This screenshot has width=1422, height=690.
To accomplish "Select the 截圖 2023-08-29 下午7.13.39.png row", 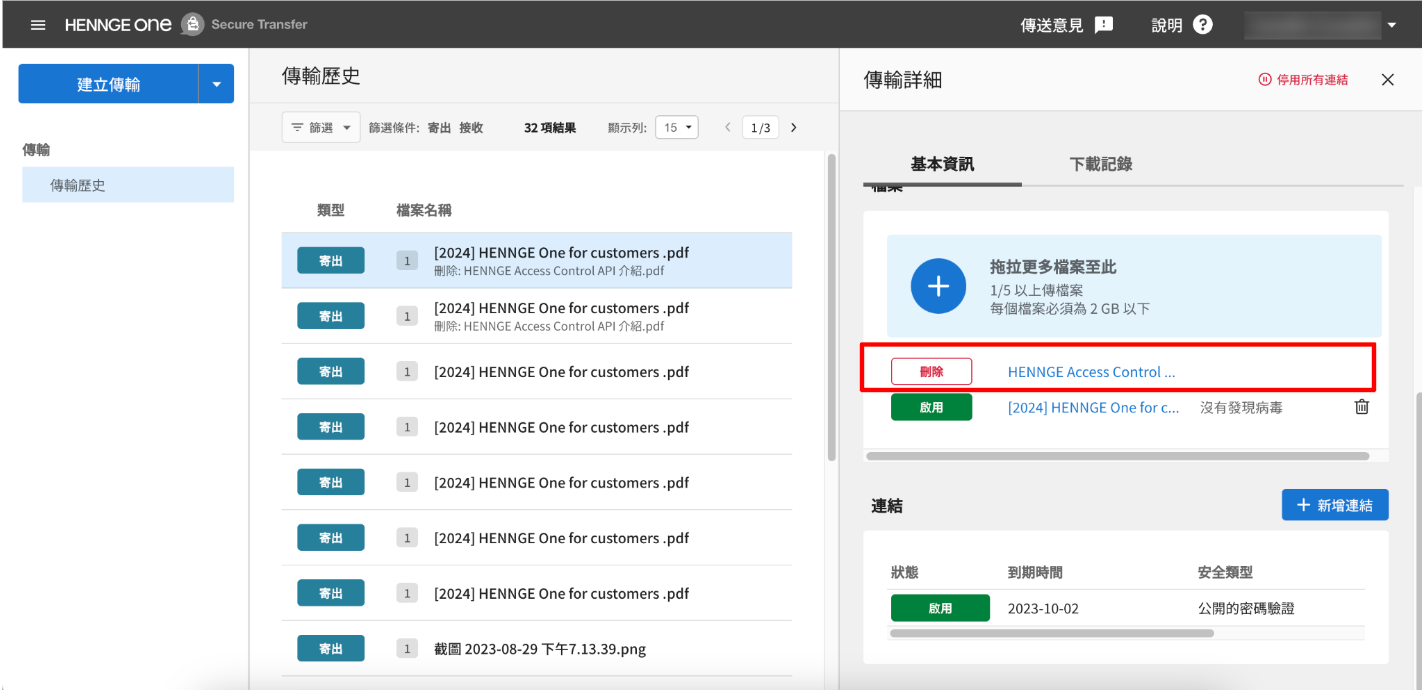I will (537, 648).
